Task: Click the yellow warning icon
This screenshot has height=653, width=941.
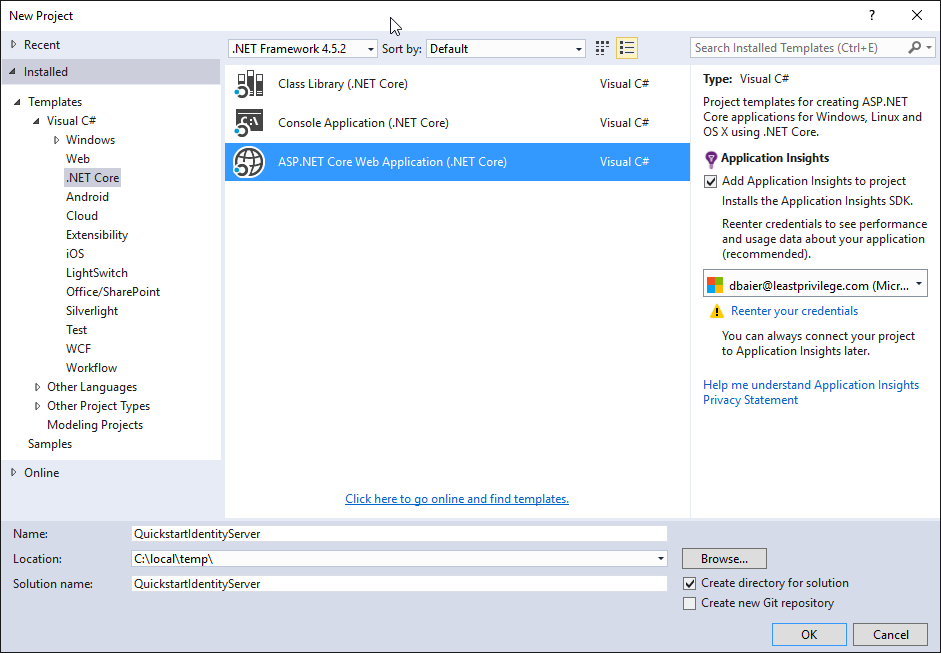Action: [717, 311]
